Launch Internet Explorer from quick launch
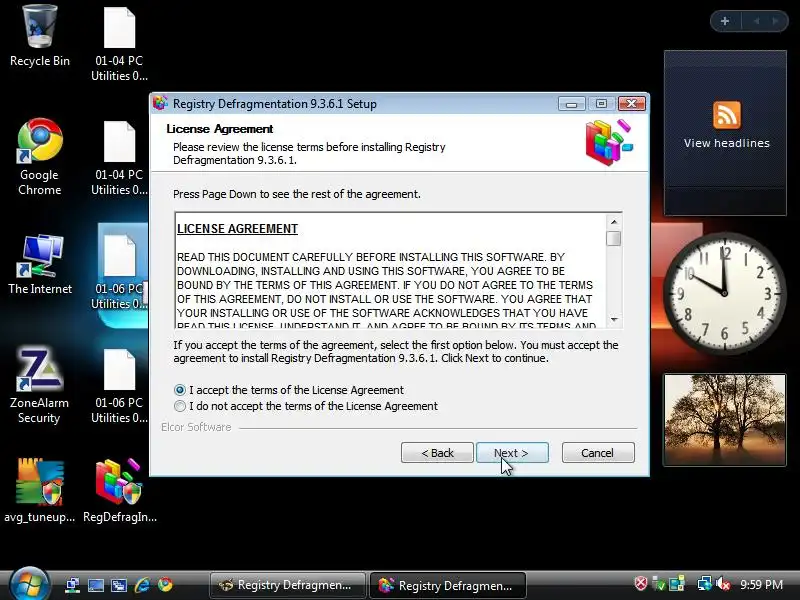Viewport: 800px width, 600px height. 142,585
